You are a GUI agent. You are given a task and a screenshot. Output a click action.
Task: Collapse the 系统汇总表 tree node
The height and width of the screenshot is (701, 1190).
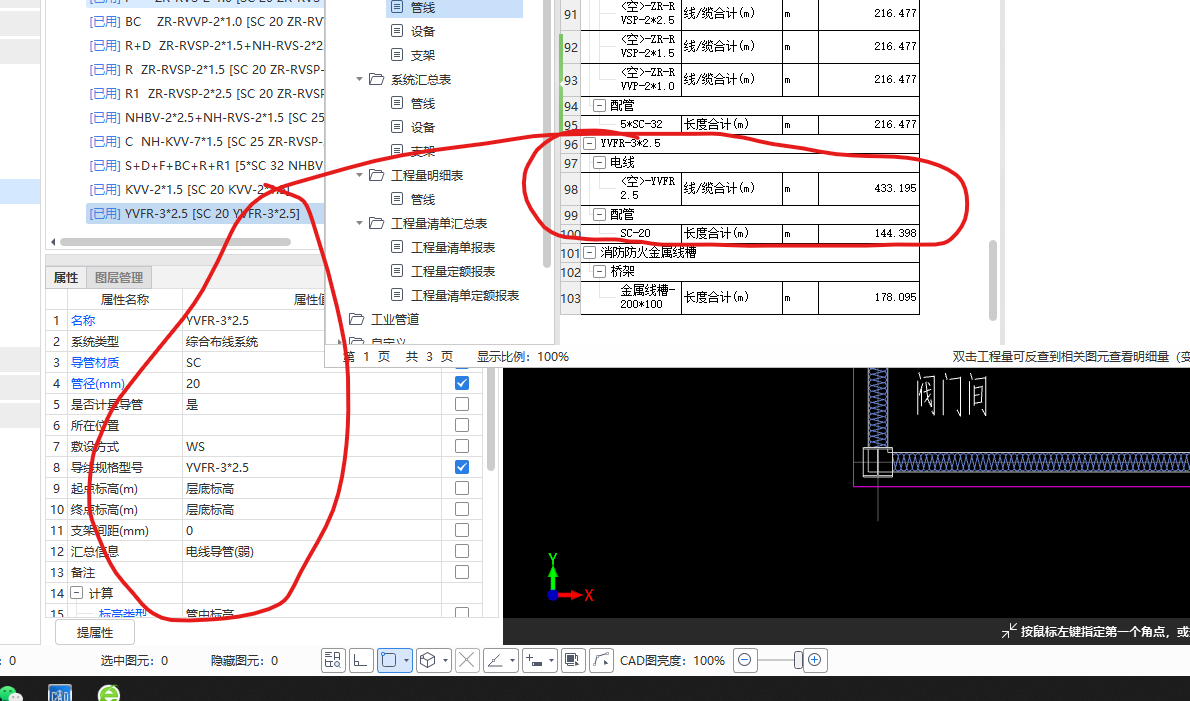360,79
